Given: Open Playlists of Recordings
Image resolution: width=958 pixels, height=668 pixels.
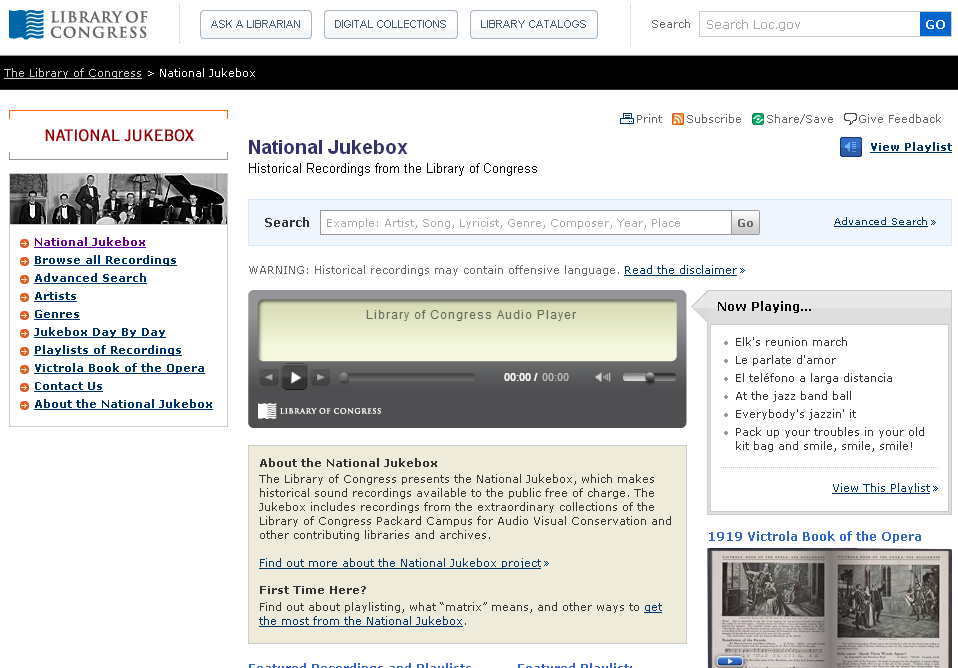Looking at the screenshot, I should (108, 350).
